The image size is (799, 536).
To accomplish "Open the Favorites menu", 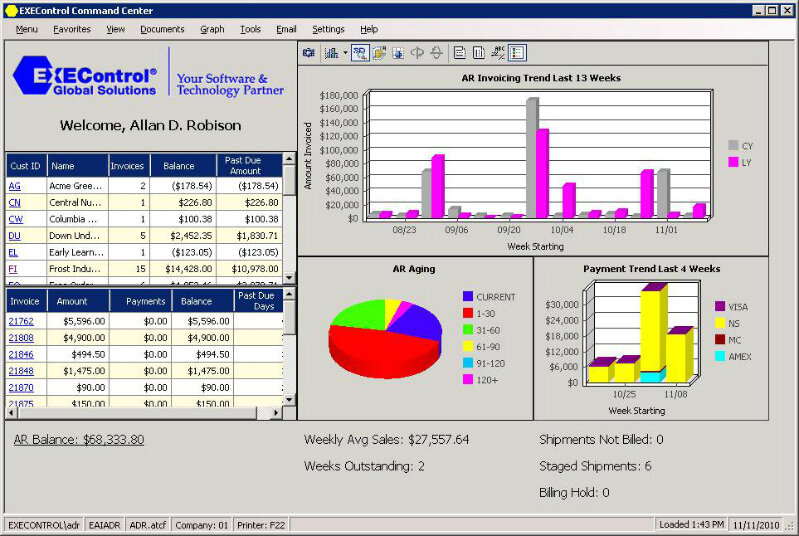I will pos(72,30).
